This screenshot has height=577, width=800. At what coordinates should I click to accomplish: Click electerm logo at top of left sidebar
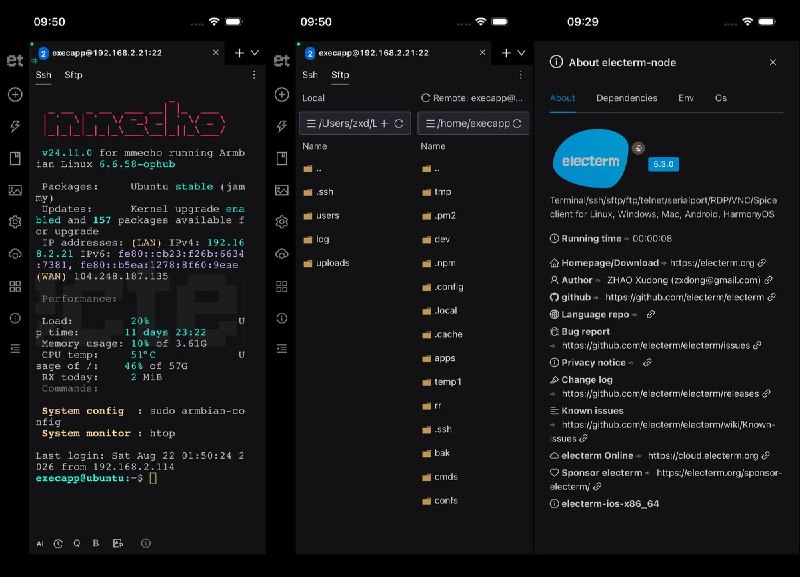[15, 61]
